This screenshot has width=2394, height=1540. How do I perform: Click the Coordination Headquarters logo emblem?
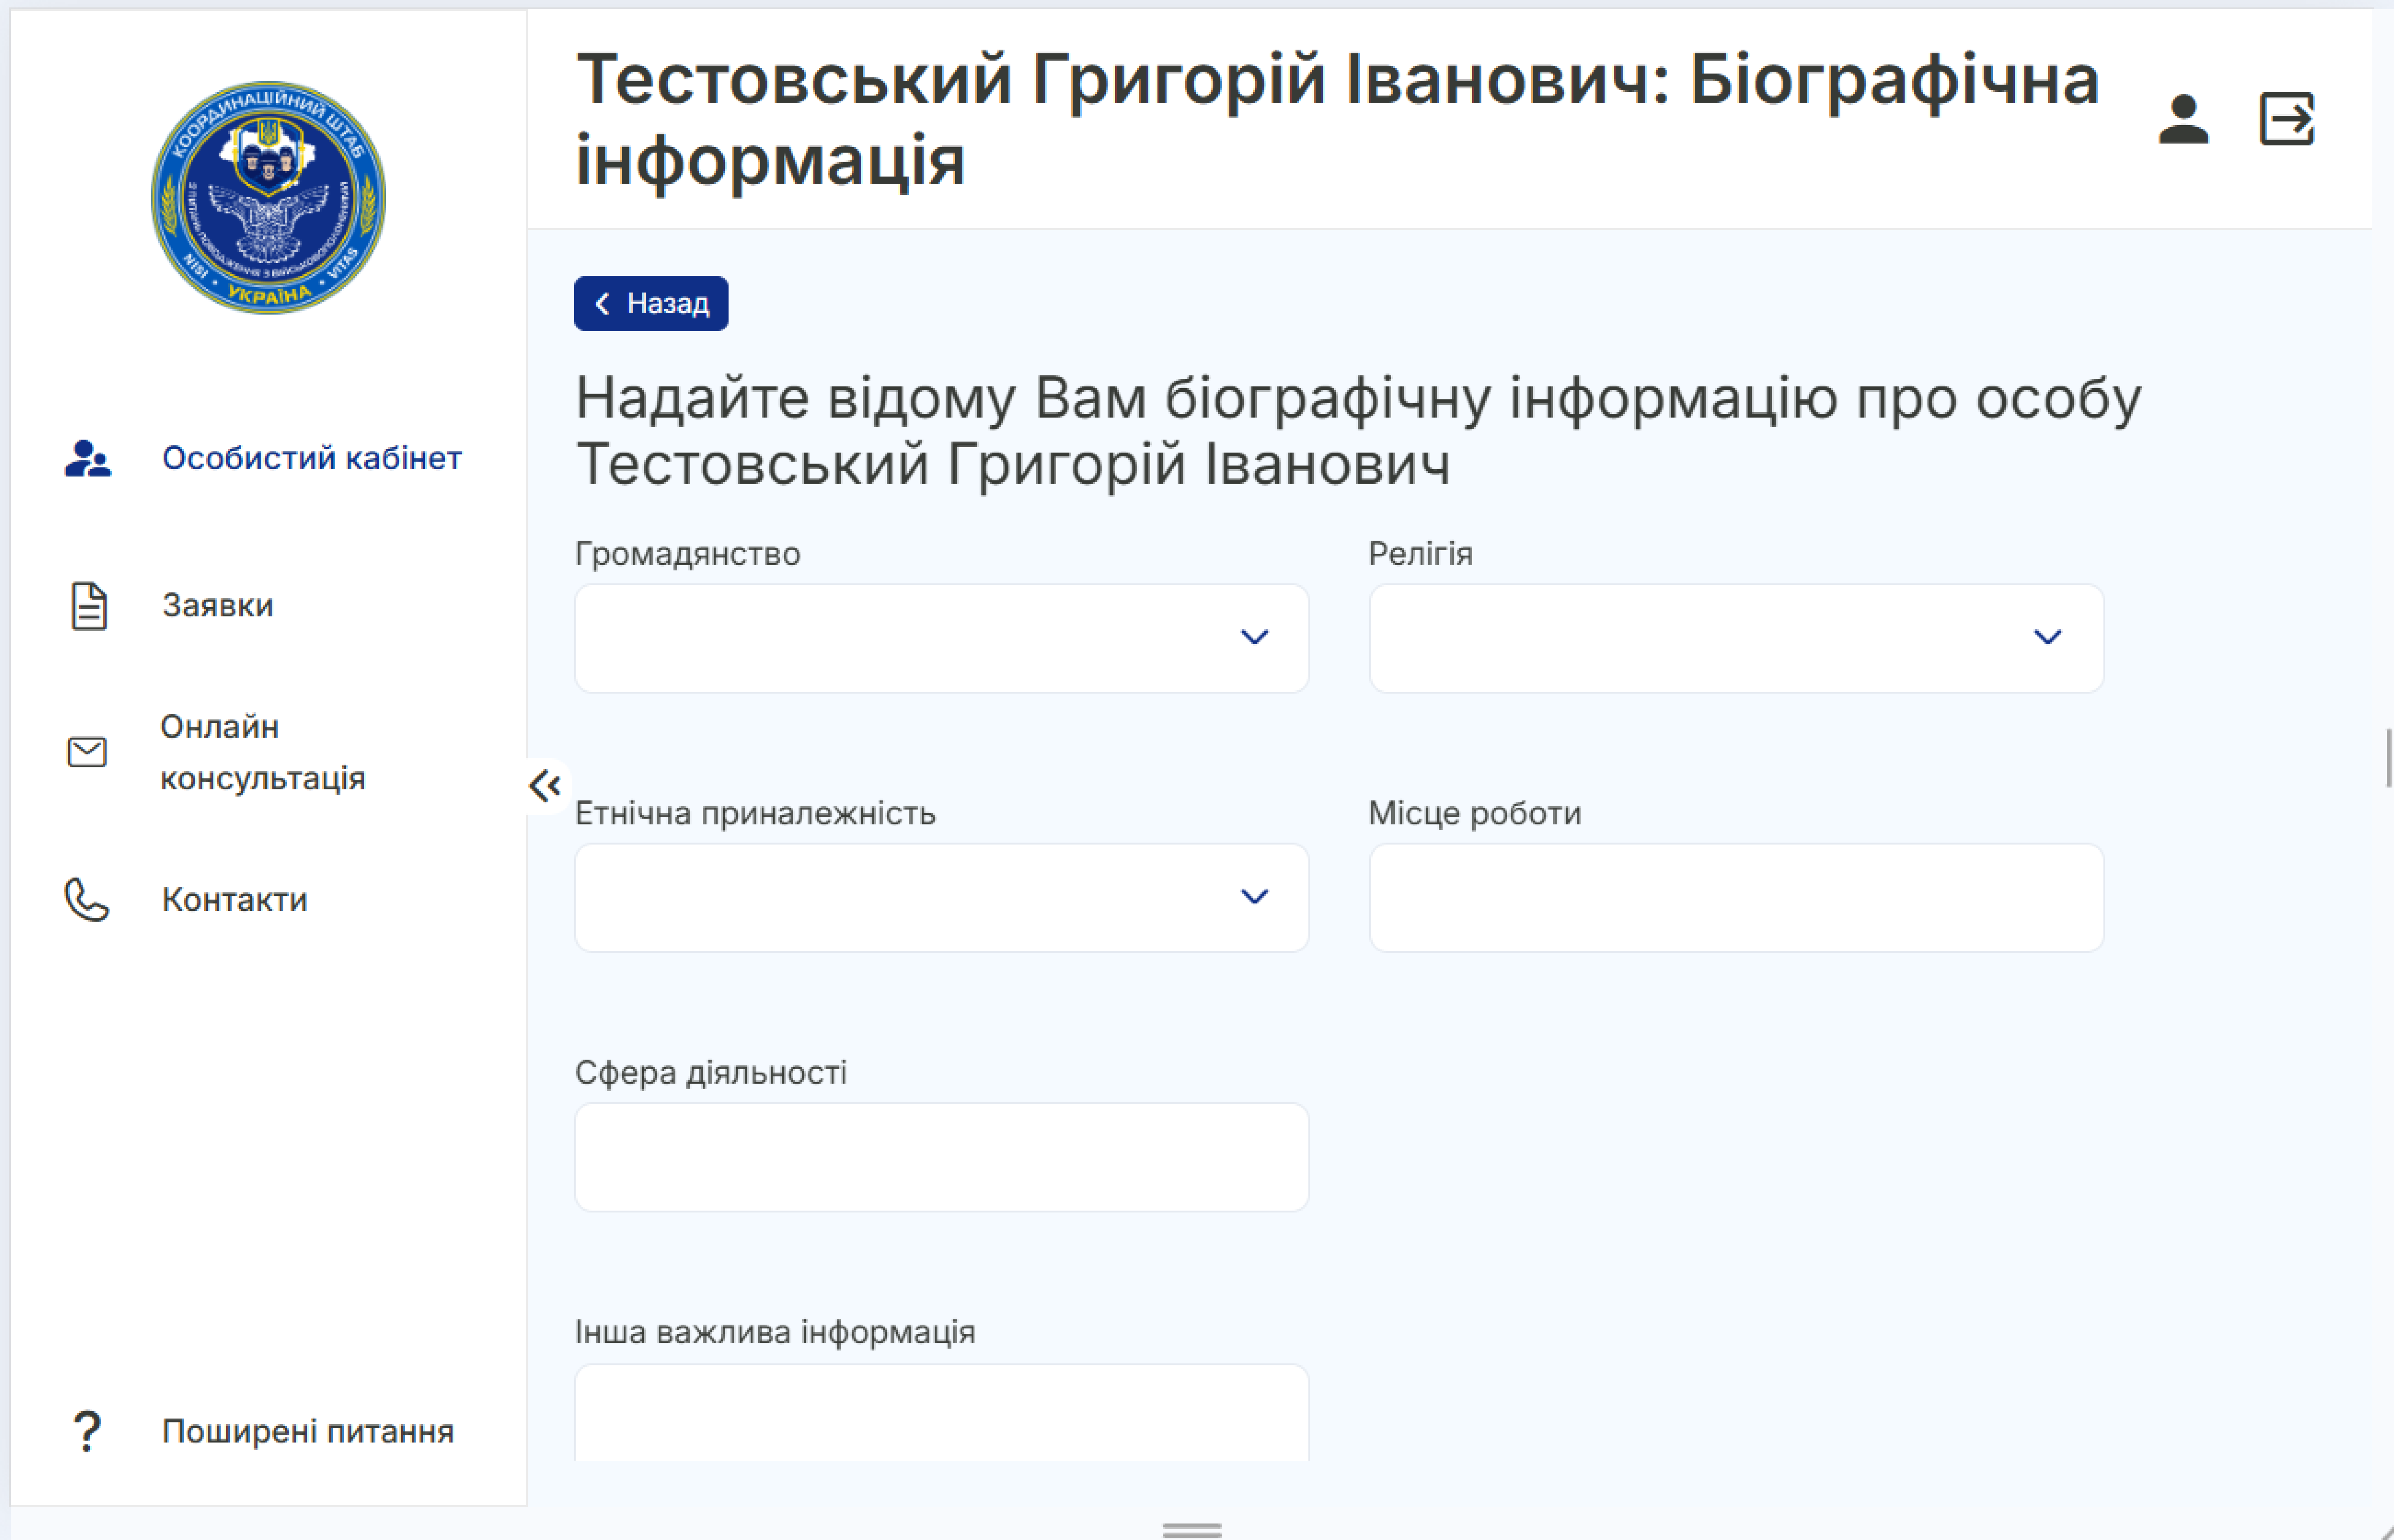268,198
